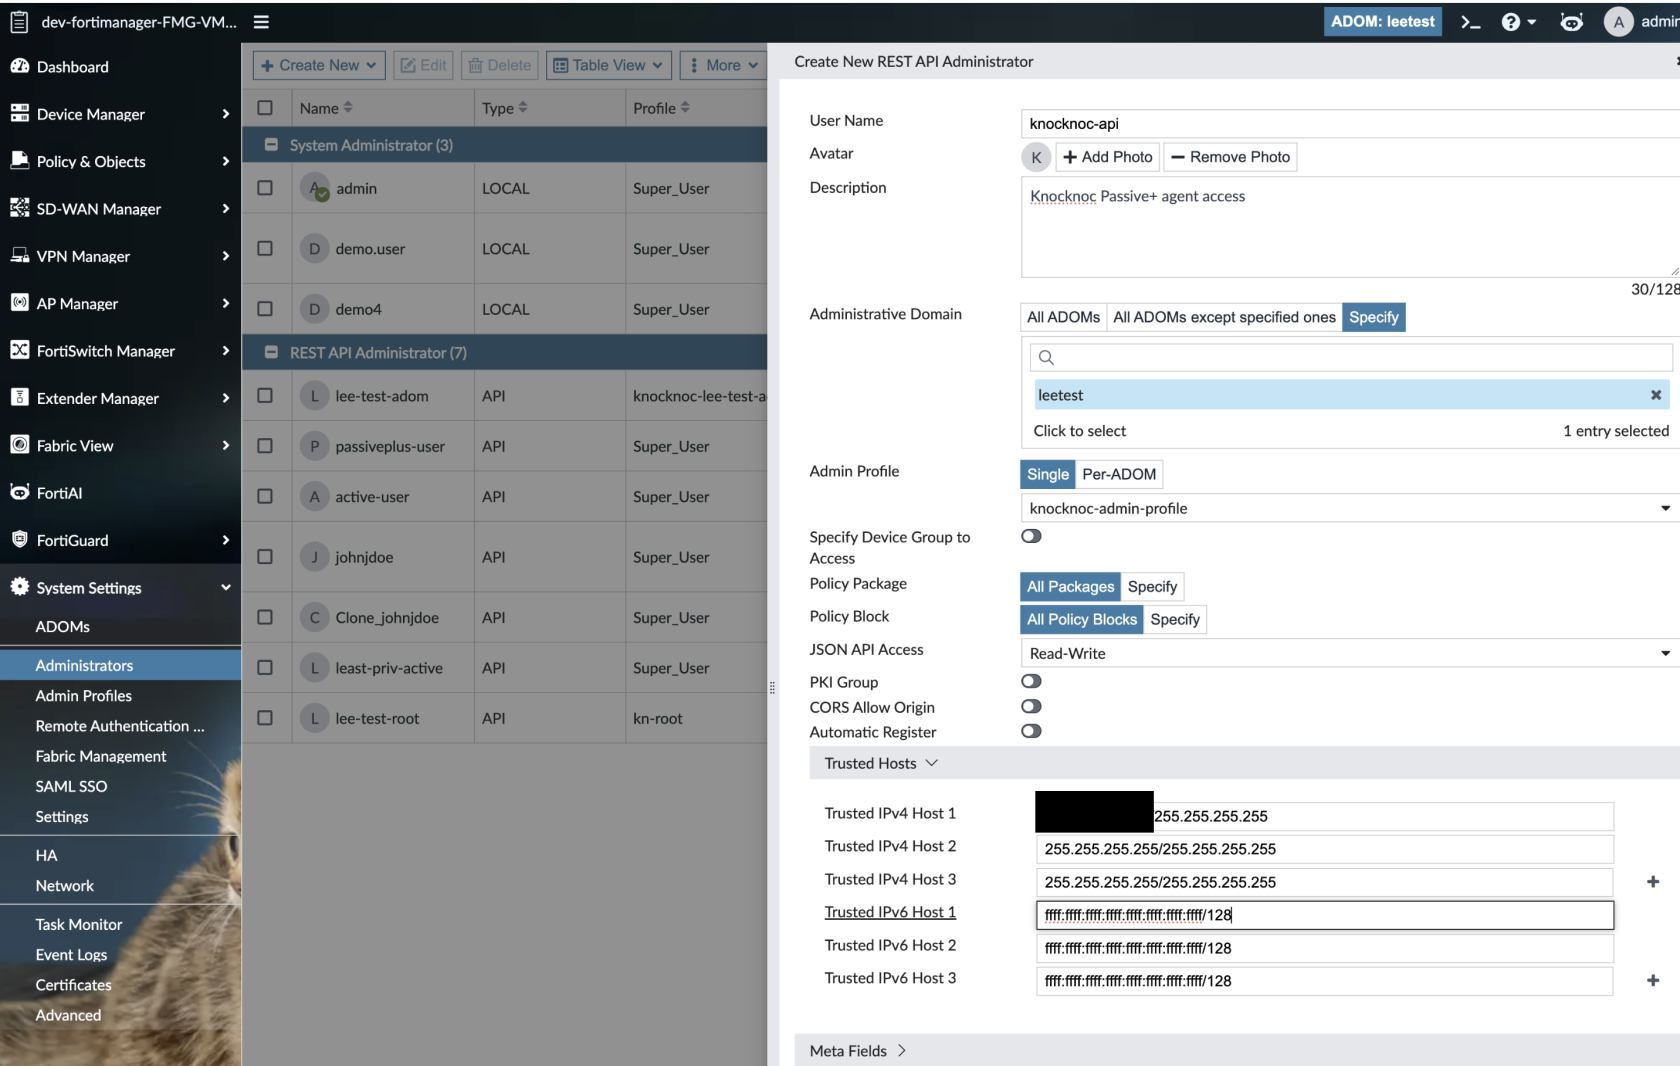Screen dimensions: 1680x1066
Task: Select all rows with header checkbox
Action: pyautogui.click(x=265, y=107)
